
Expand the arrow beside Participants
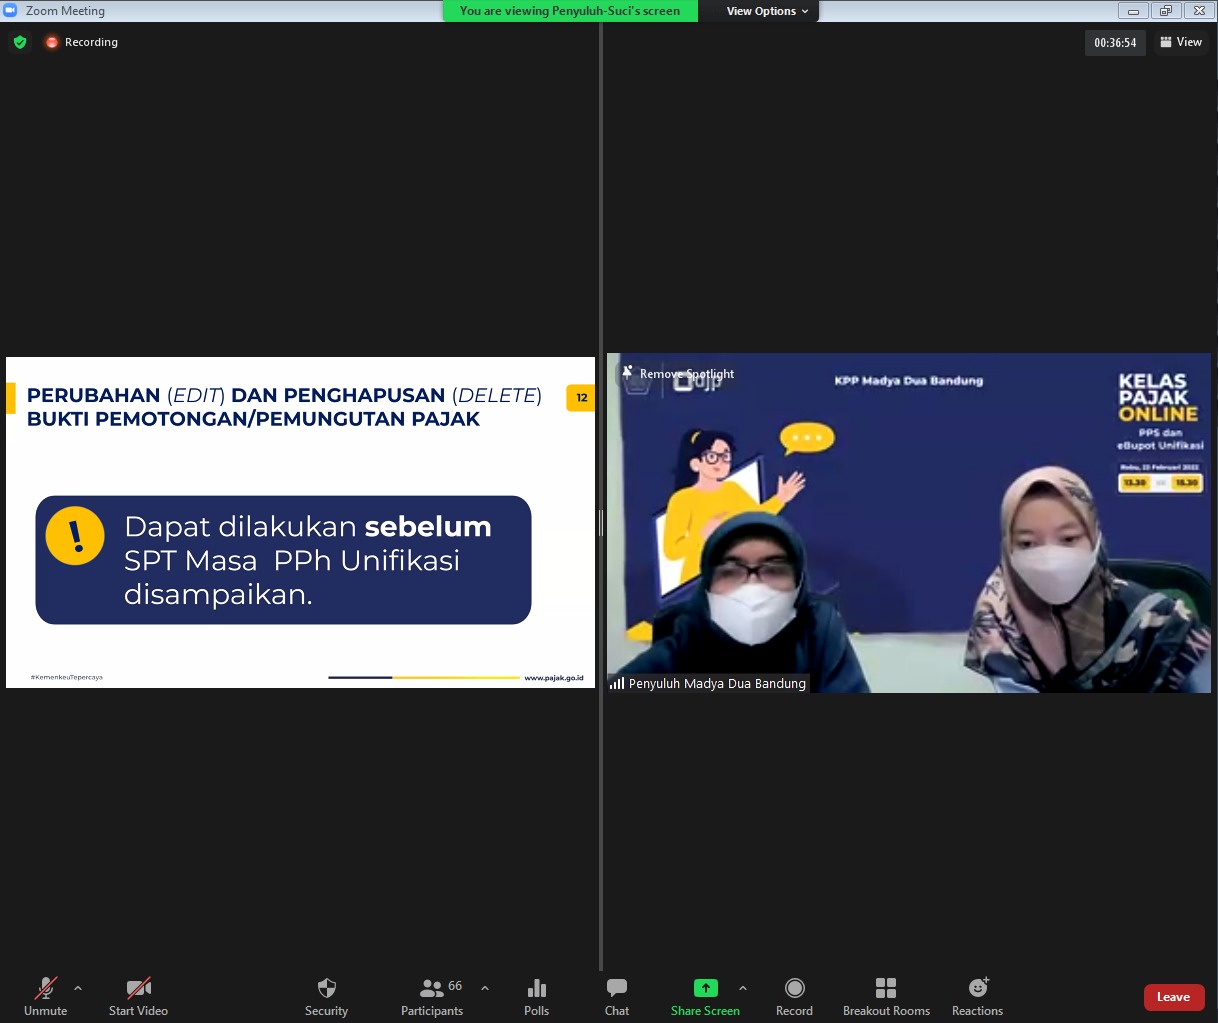tap(485, 988)
